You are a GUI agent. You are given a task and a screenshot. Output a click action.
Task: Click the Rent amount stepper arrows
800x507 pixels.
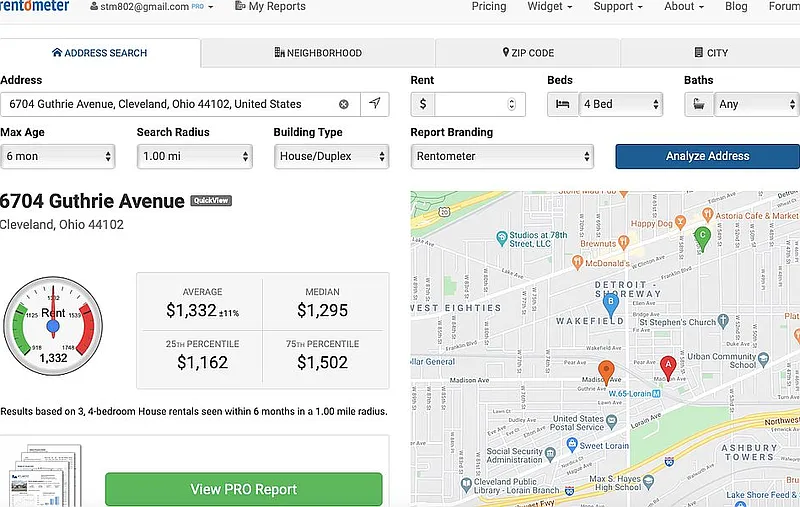point(512,104)
